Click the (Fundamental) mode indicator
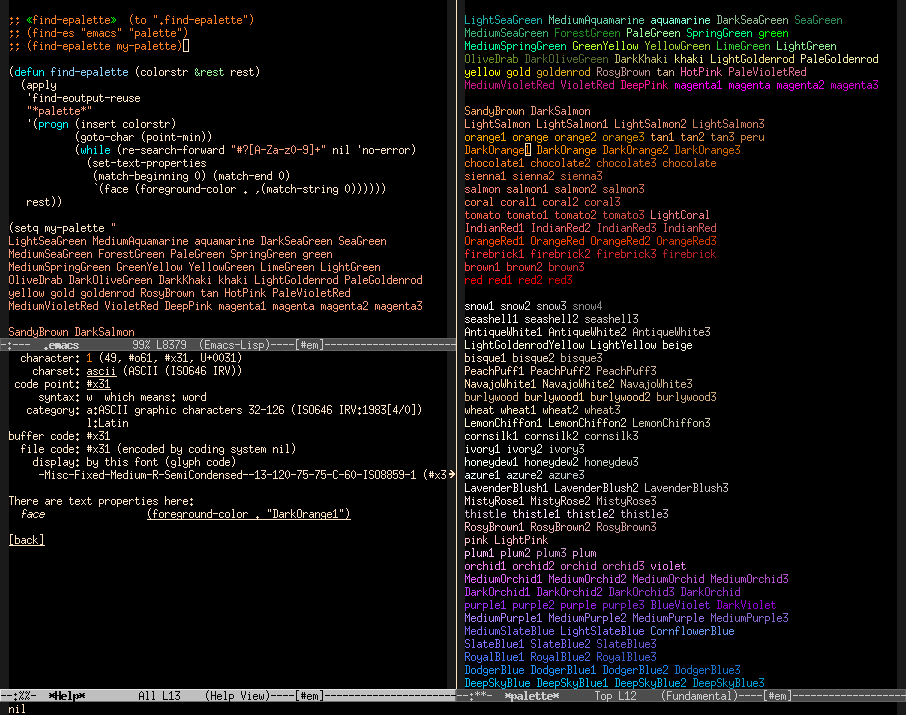This screenshot has width=906, height=715. [699, 696]
